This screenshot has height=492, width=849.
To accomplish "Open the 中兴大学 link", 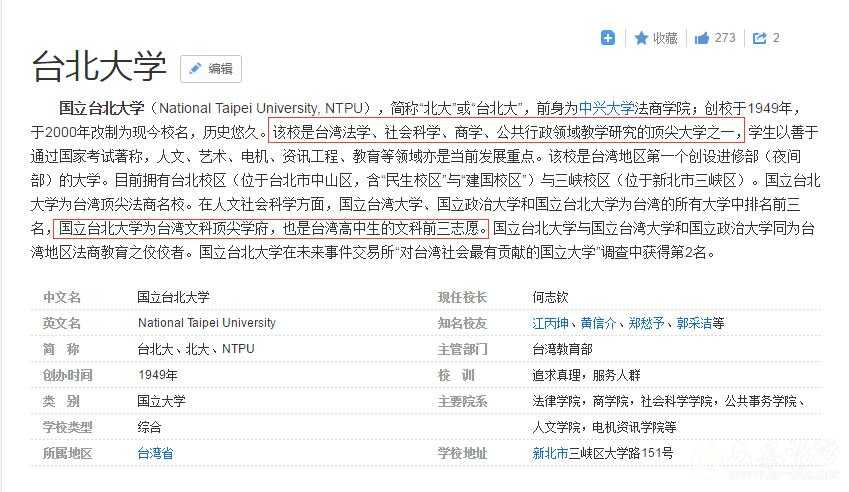I will 607,108.
